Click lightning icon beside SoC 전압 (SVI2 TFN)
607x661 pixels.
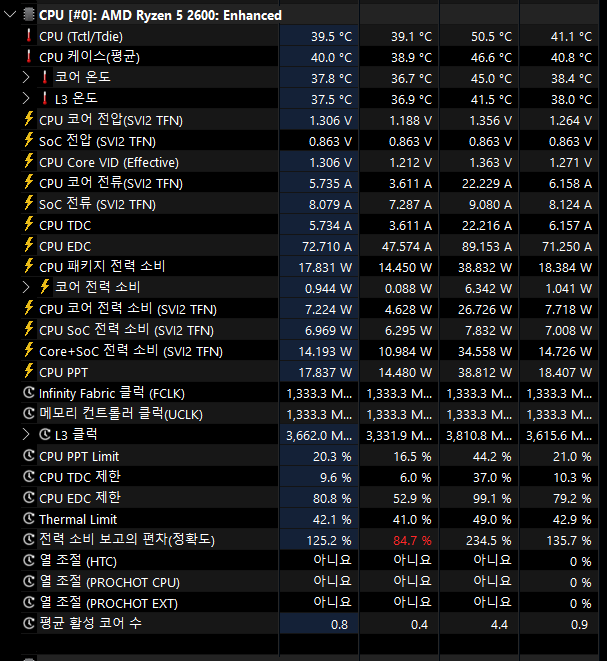[29, 140]
